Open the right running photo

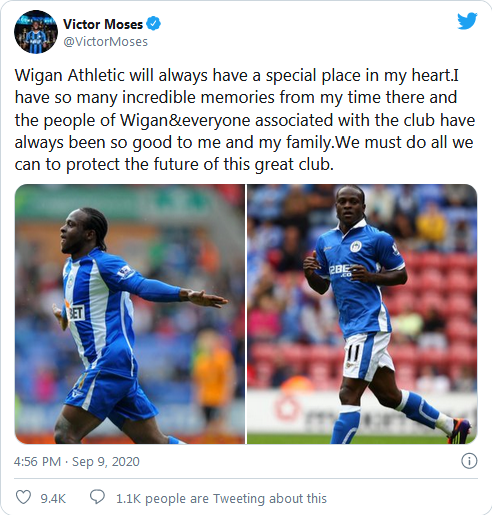click(x=362, y=314)
